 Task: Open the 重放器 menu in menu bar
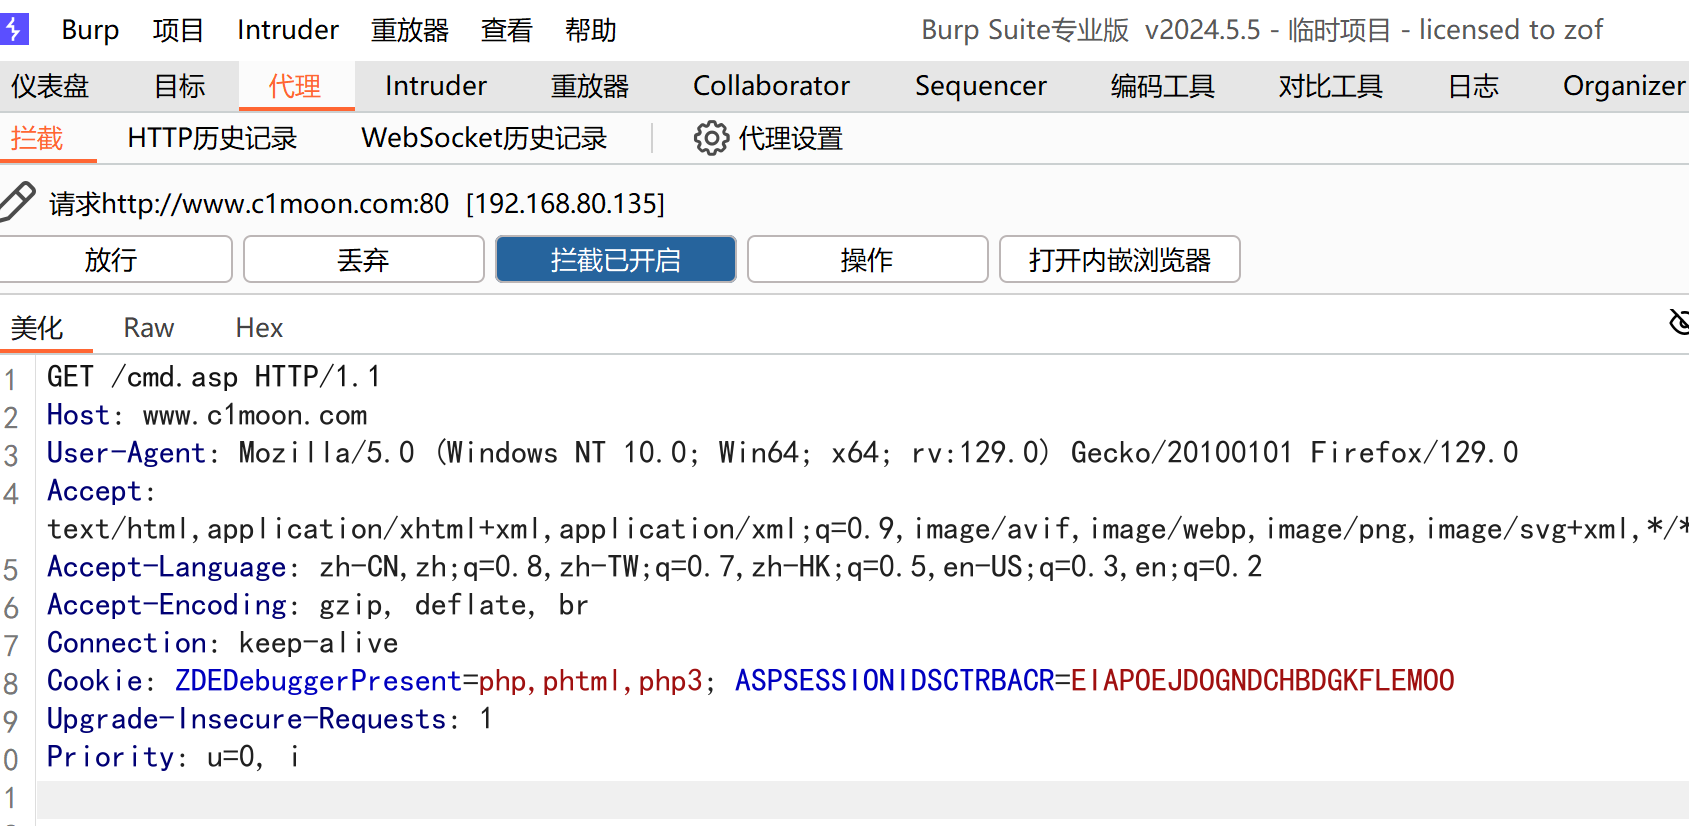tap(410, 30)
